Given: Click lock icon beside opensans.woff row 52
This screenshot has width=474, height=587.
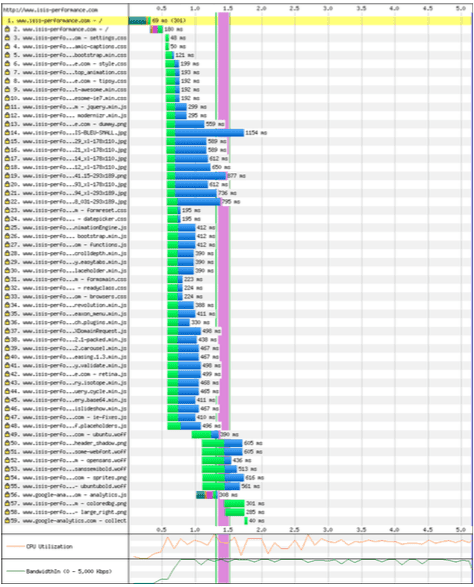Looking at the screenshot, I should point(7,460).
